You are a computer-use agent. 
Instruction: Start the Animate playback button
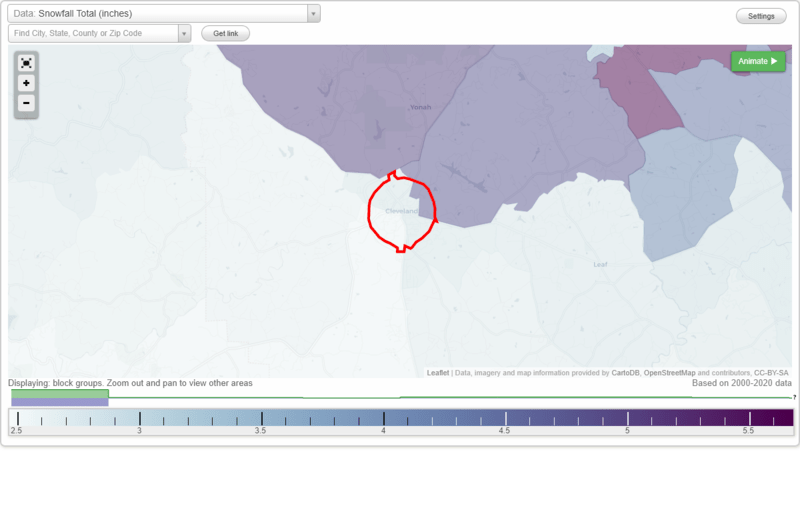point(758,61)
